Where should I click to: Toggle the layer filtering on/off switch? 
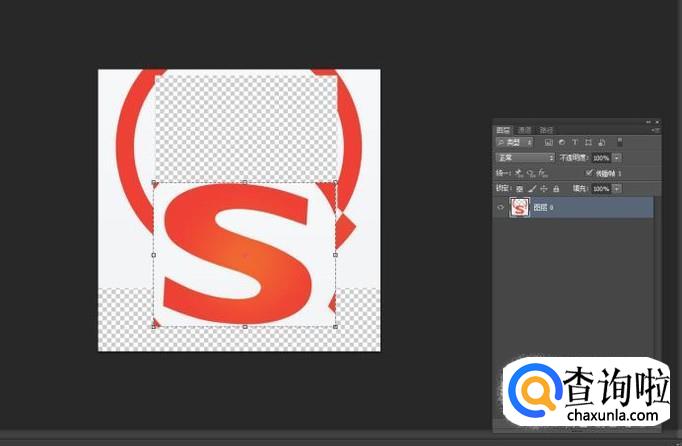(620, 142)
